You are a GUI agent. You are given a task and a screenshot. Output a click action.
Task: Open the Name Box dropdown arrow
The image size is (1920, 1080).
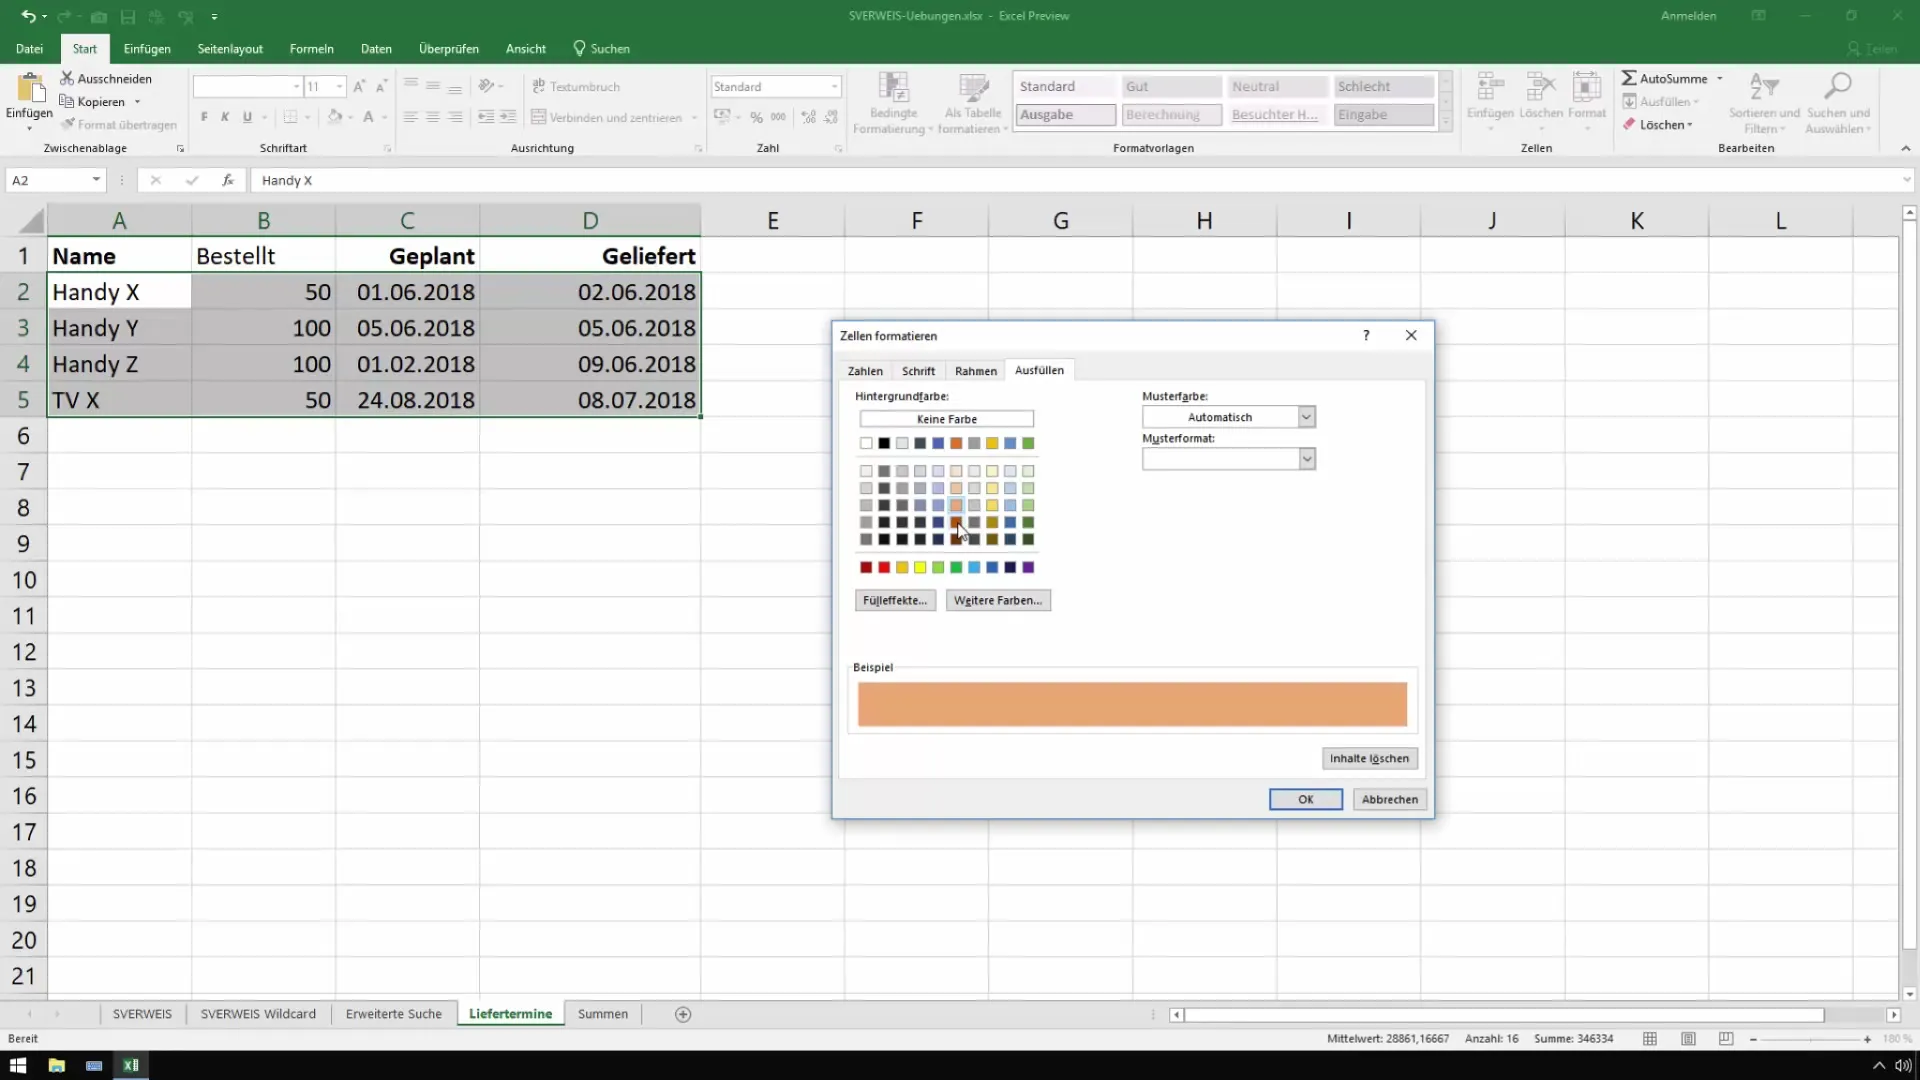tap(96, 180)
